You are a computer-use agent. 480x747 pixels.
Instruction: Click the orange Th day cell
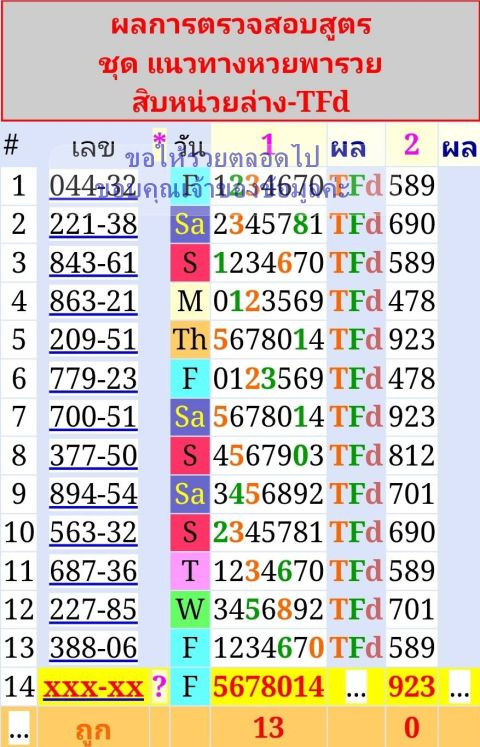tap(190, 340)
